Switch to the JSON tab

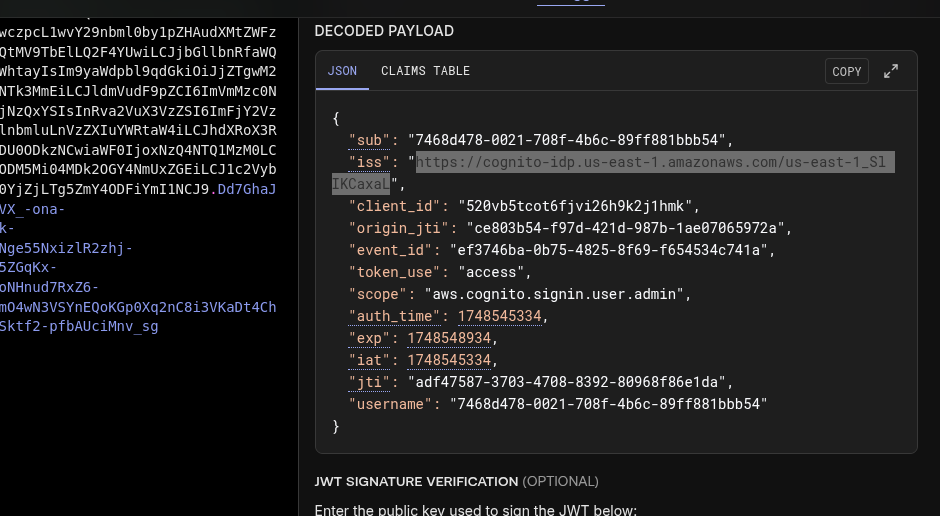click(x=342, y=71)
